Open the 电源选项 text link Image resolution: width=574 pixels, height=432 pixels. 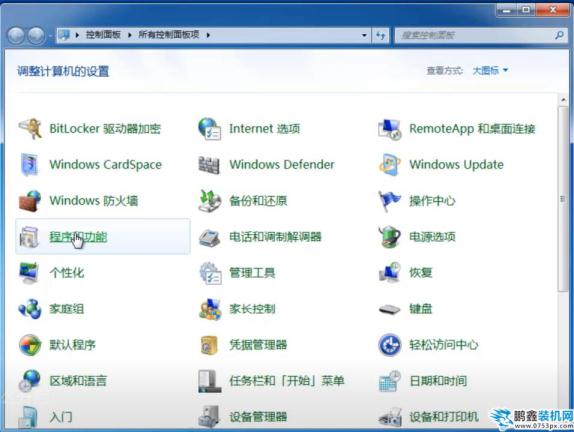[432, 237]
